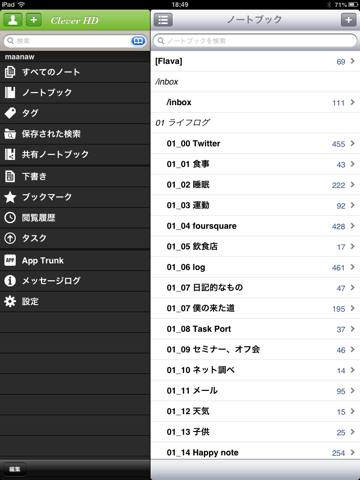Click the 保存された検索 folder search icon
The height and width of the screenshot is (480, 360).
coord(10,134)
